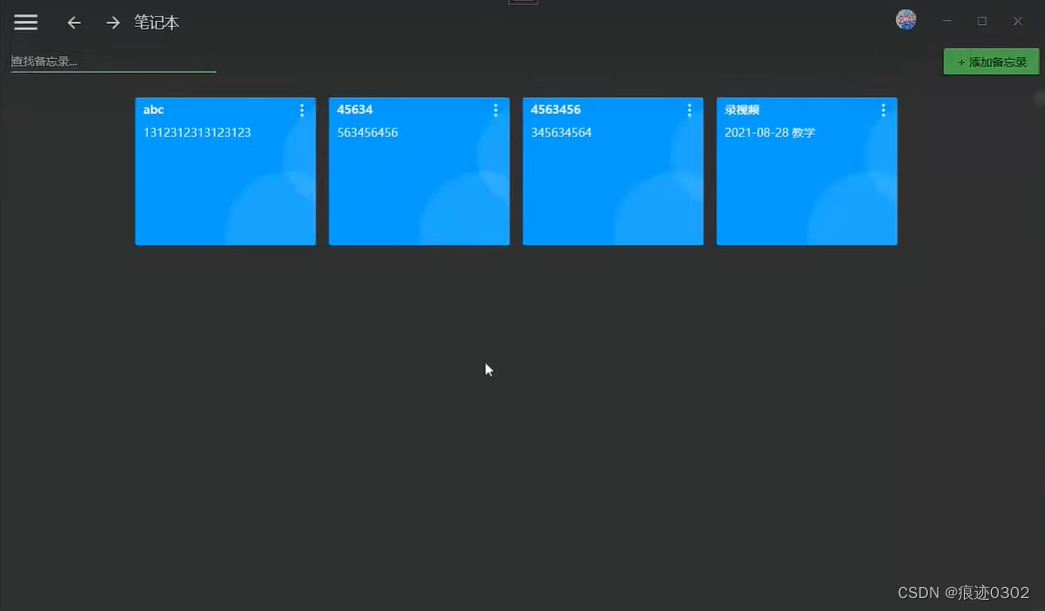Screen dimensions: 1045x611
Task: Open the memo card showing 345634564
Action: tap(613, 170)
